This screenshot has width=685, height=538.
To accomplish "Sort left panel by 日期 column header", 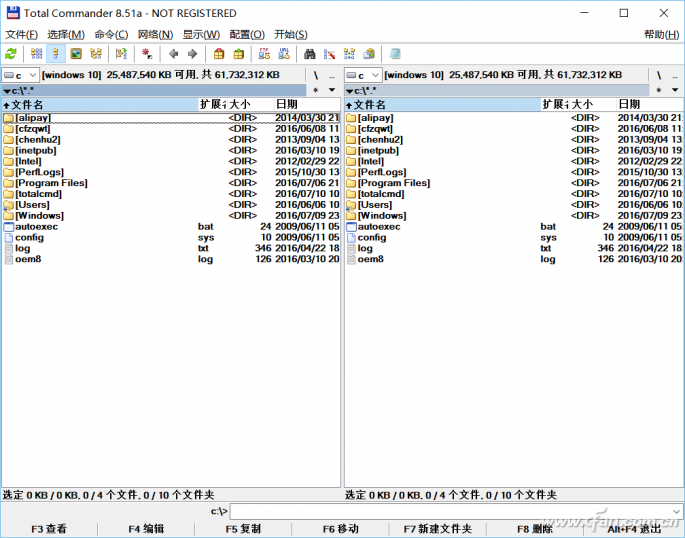I will (307, 104).
